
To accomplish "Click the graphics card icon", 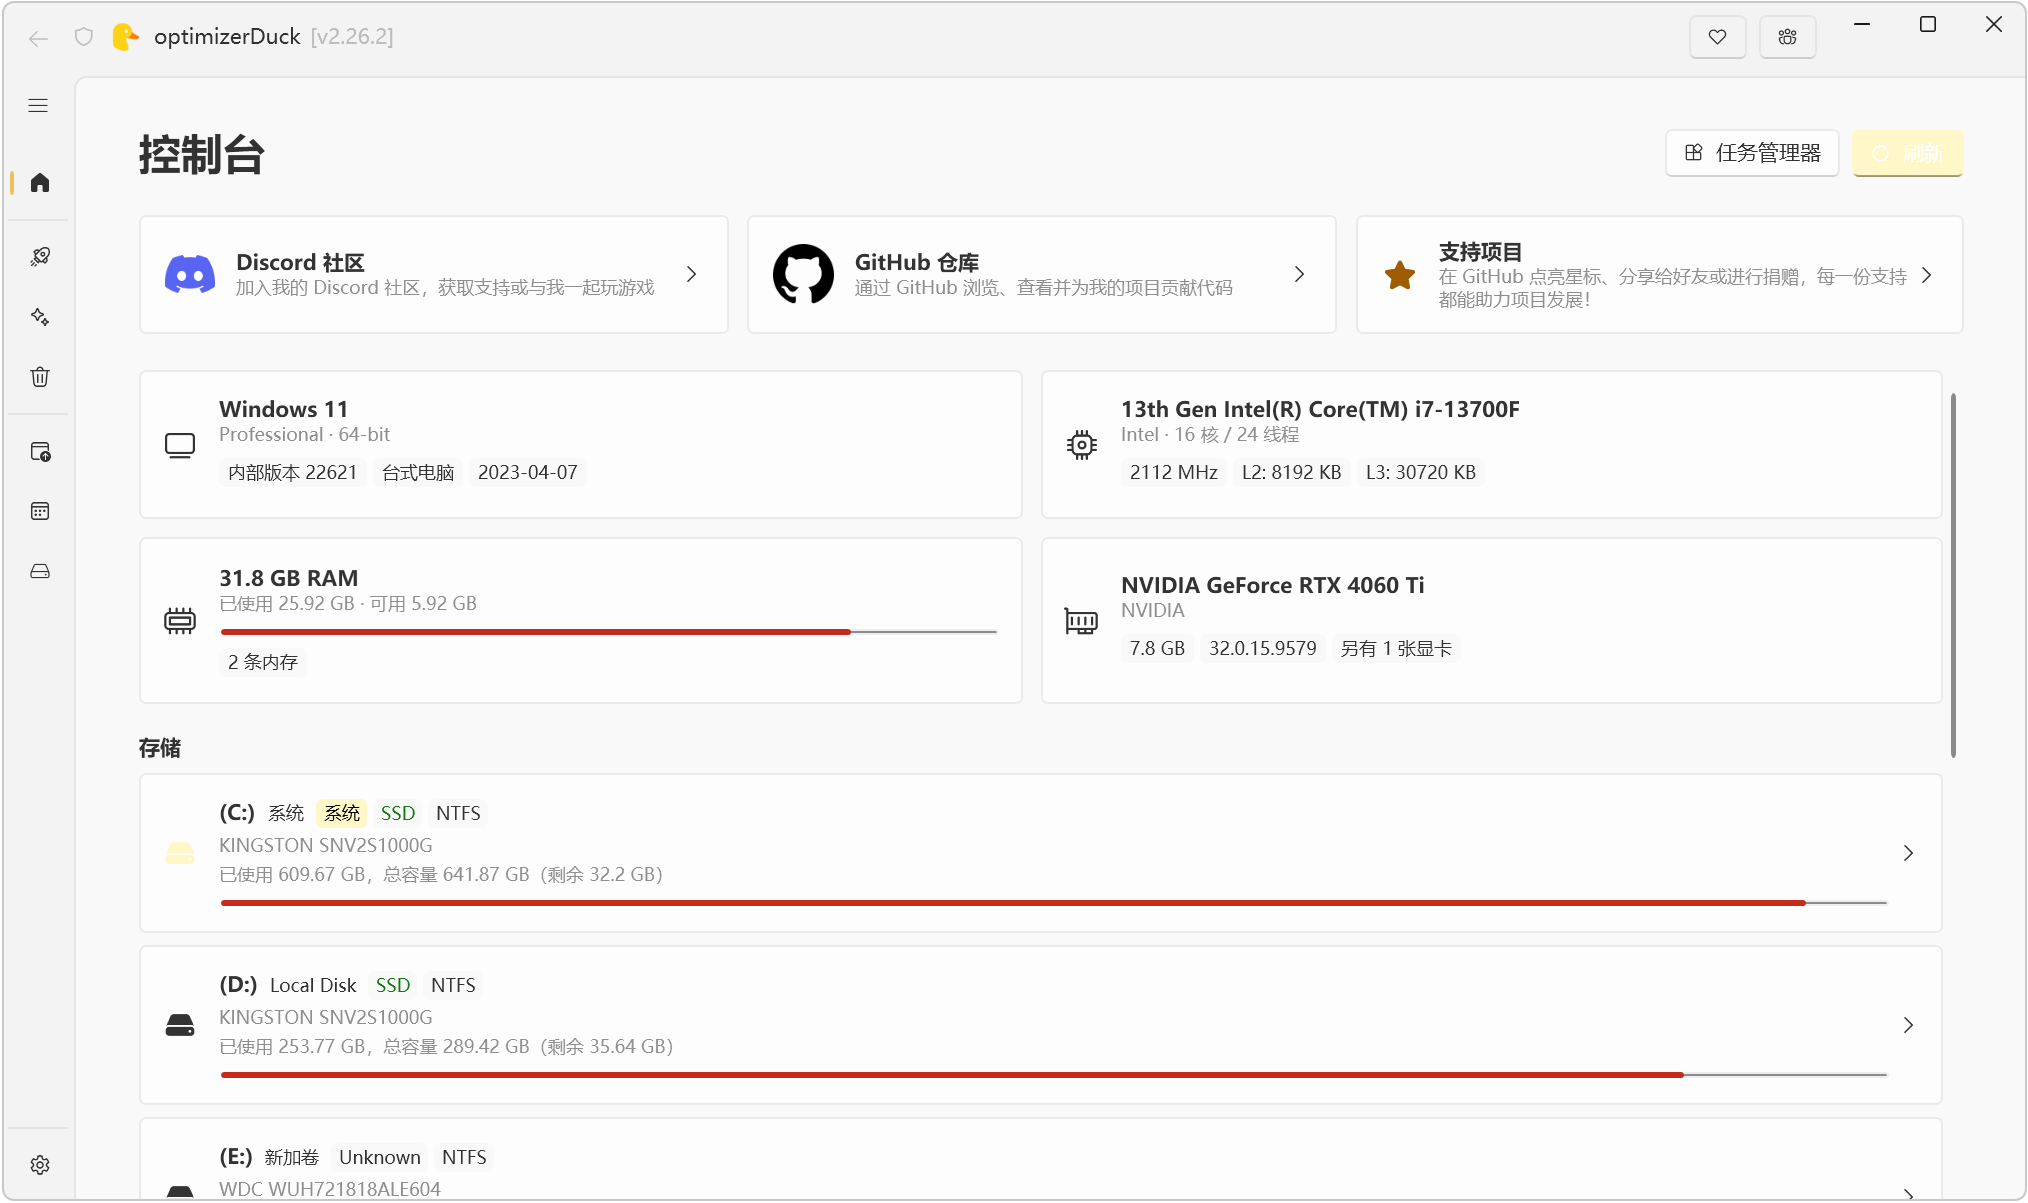I will [1082, 621].
